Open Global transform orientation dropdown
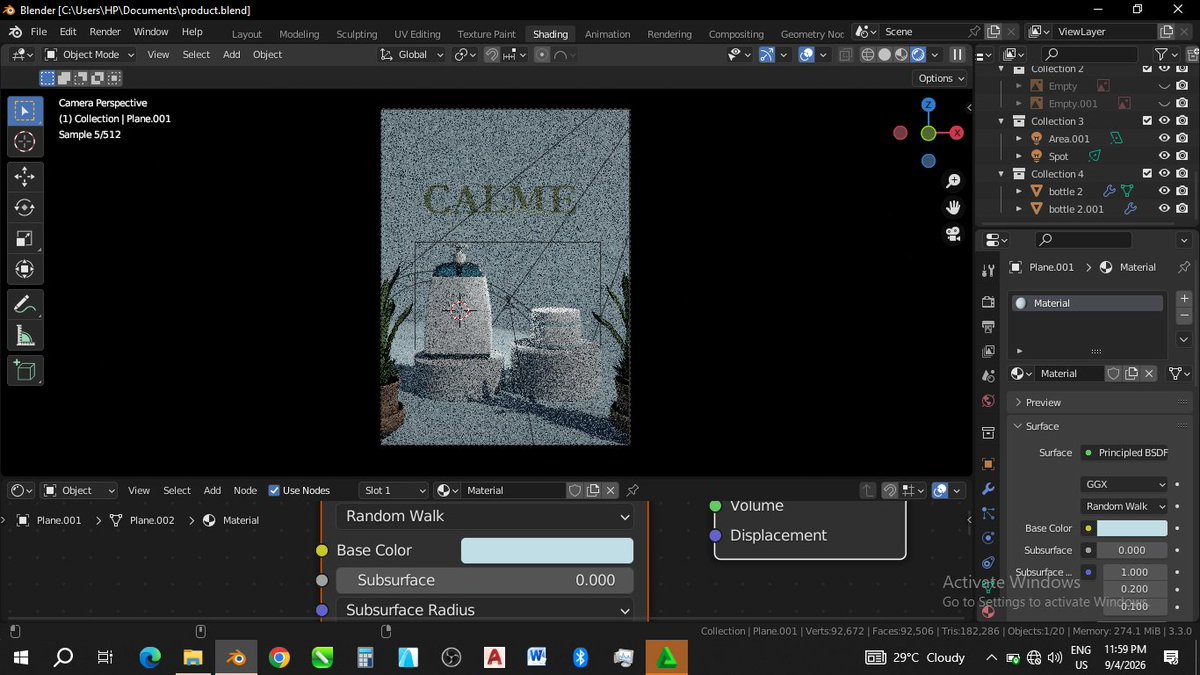The width and height of the screenshot is (1200, 675). tap(412, 55)
